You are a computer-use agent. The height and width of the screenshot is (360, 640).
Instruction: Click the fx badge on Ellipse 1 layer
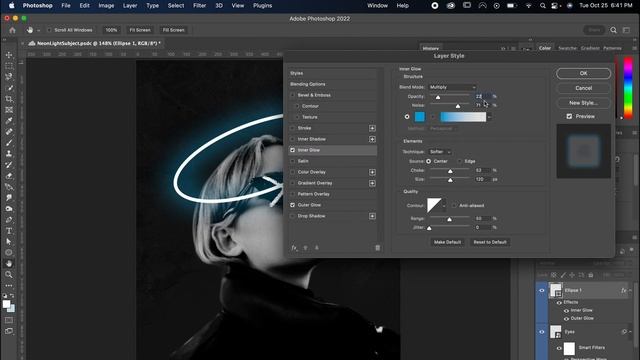(x=623, y=291)
